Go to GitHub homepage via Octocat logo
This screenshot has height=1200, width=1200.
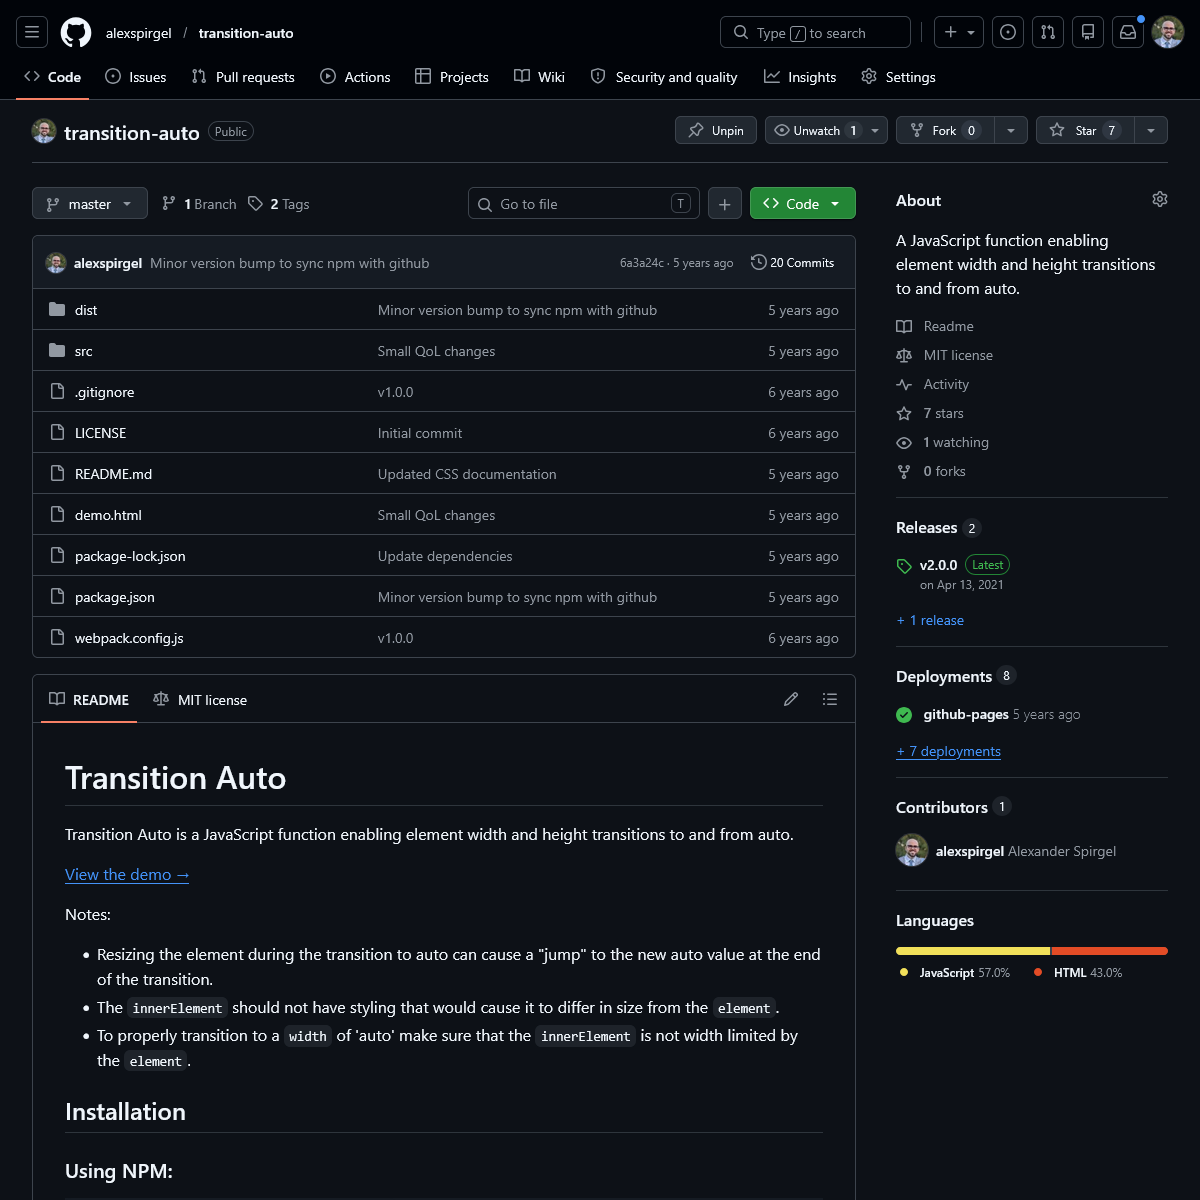pyautogui.click(x=76, y=32)
